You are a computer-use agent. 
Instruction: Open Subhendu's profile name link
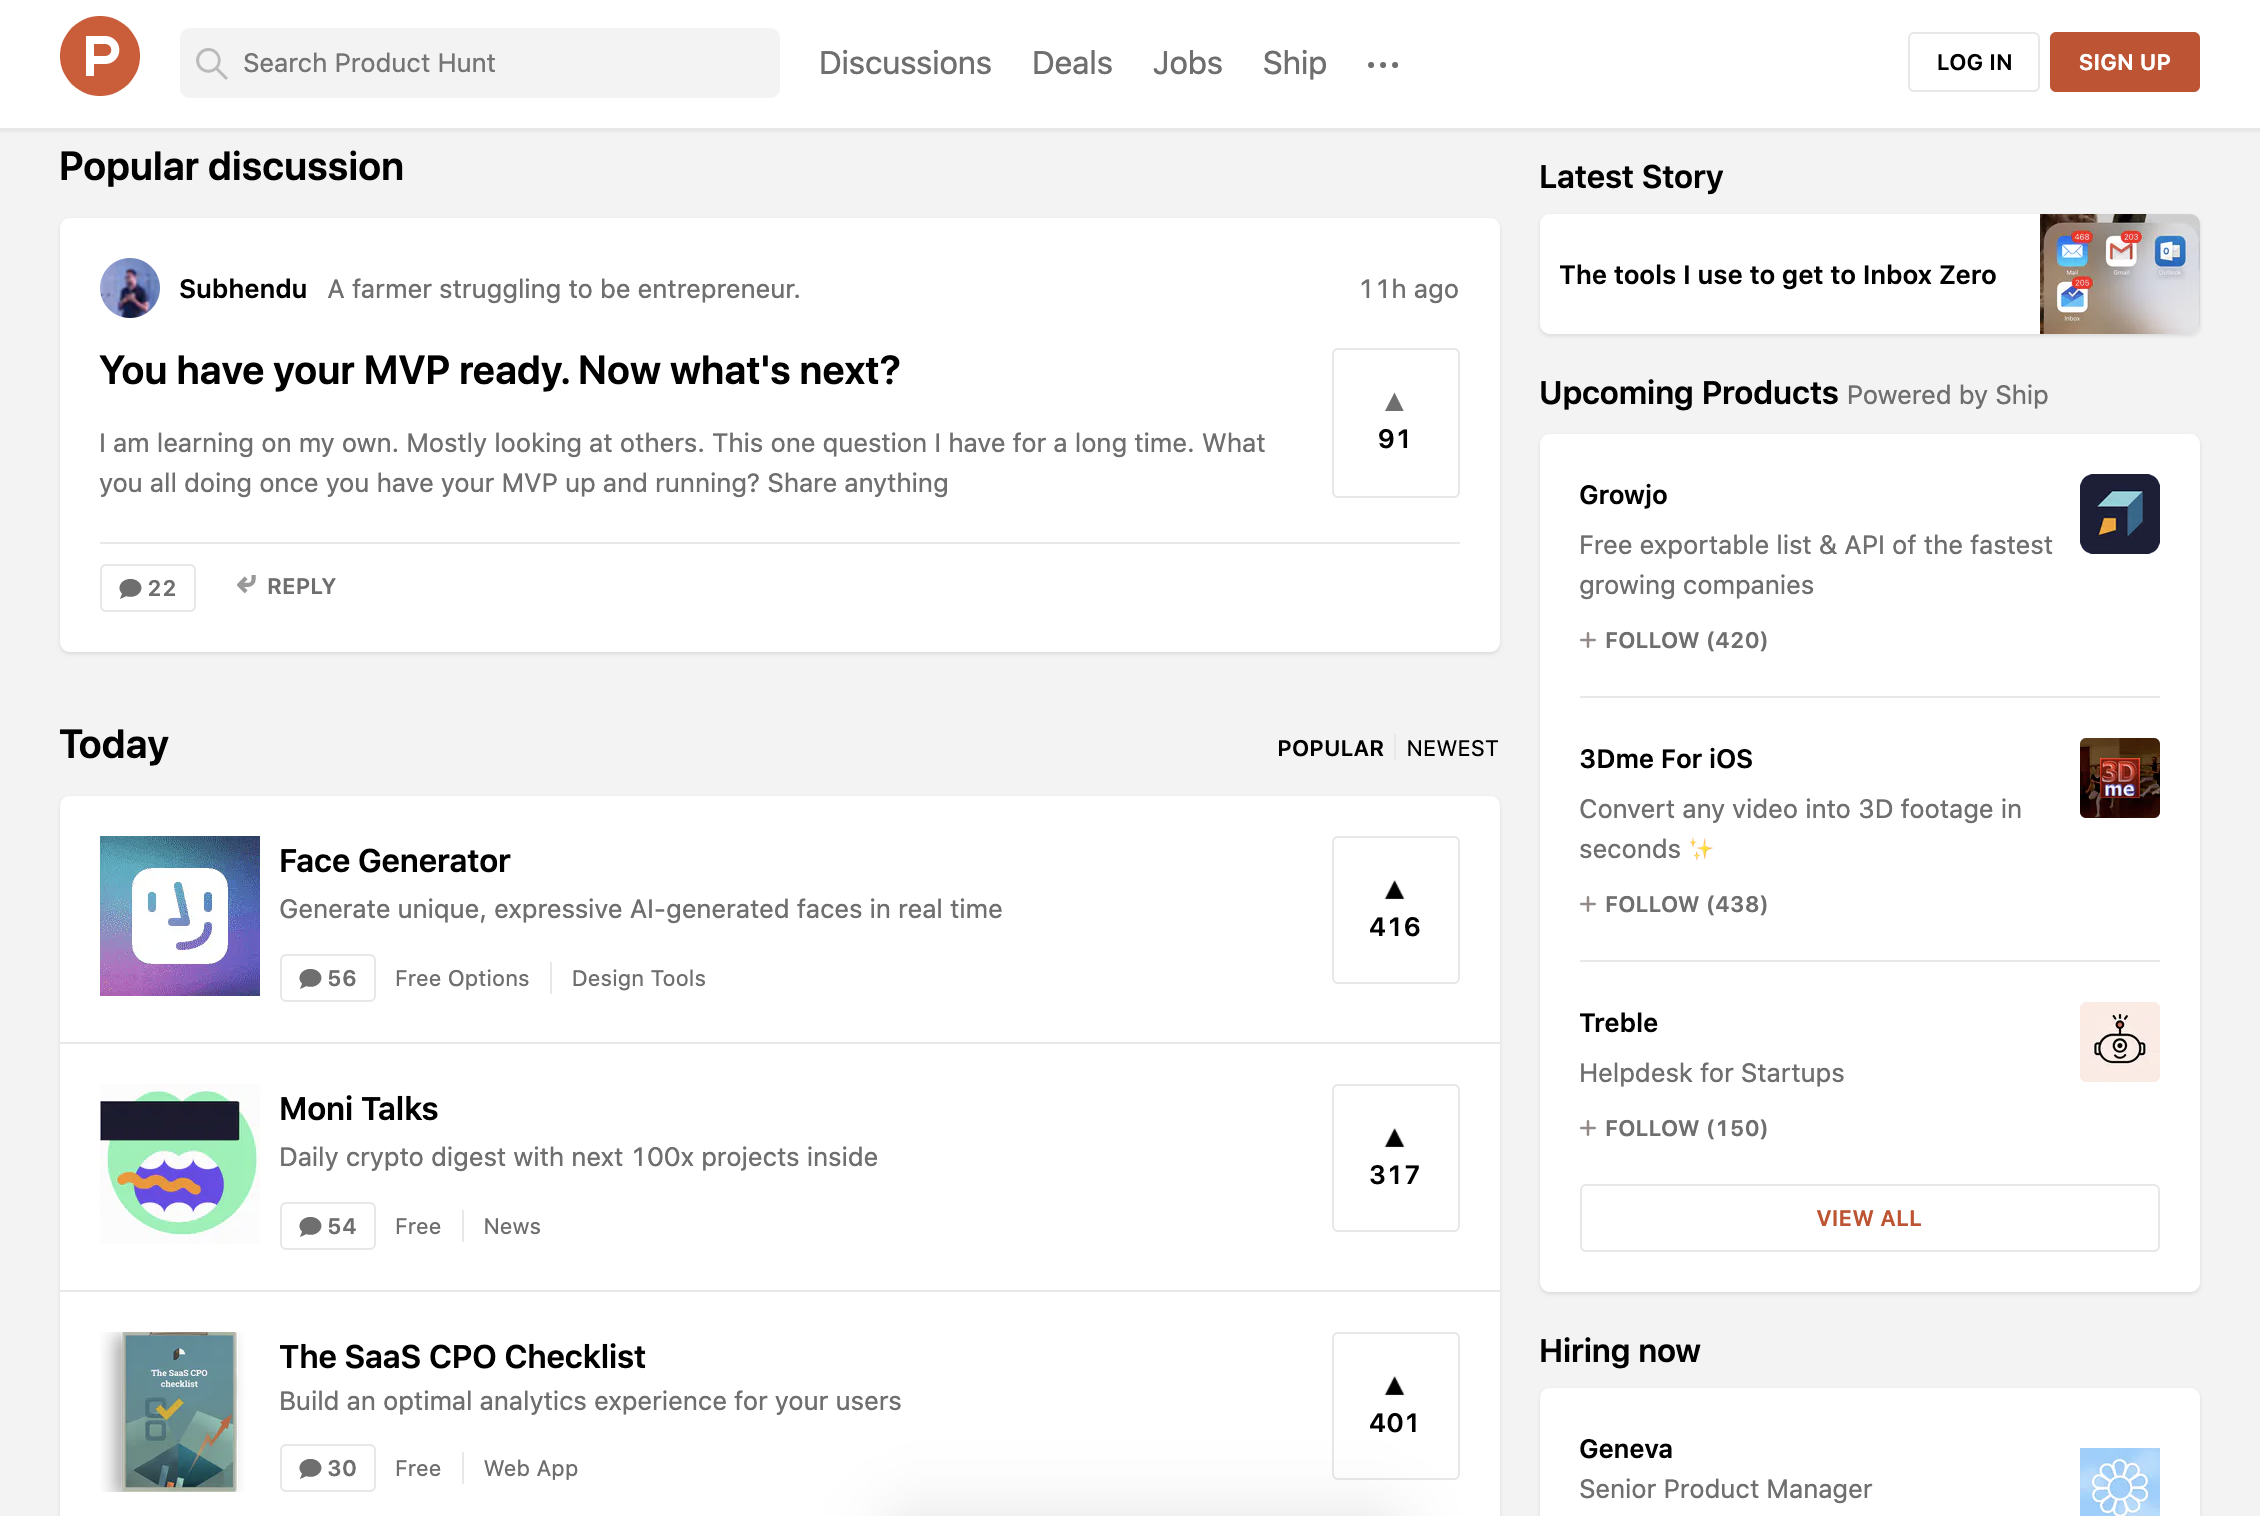243,289
